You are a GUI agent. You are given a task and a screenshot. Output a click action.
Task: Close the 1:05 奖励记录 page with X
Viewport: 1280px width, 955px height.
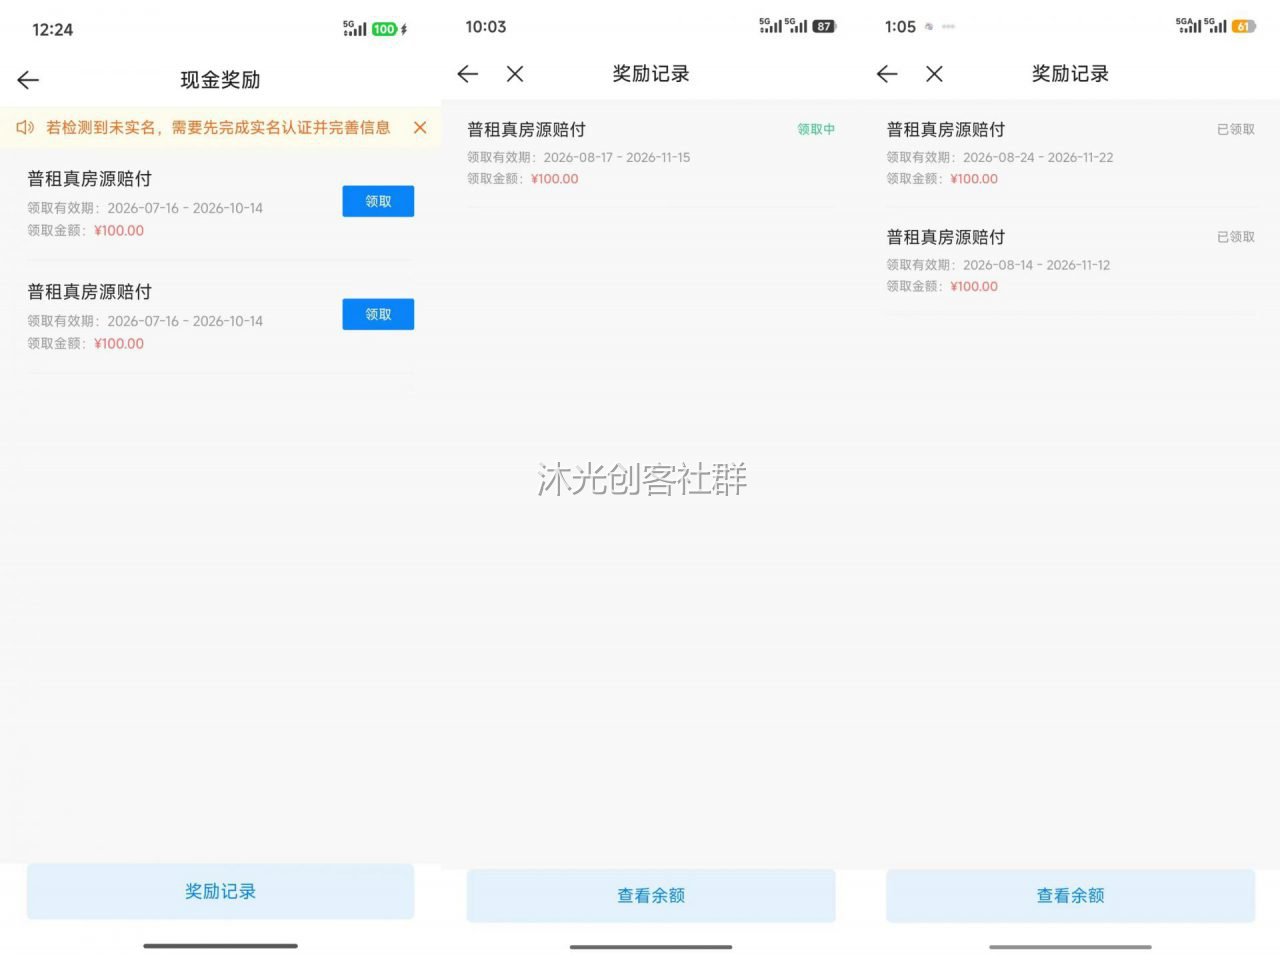[934, 74]
